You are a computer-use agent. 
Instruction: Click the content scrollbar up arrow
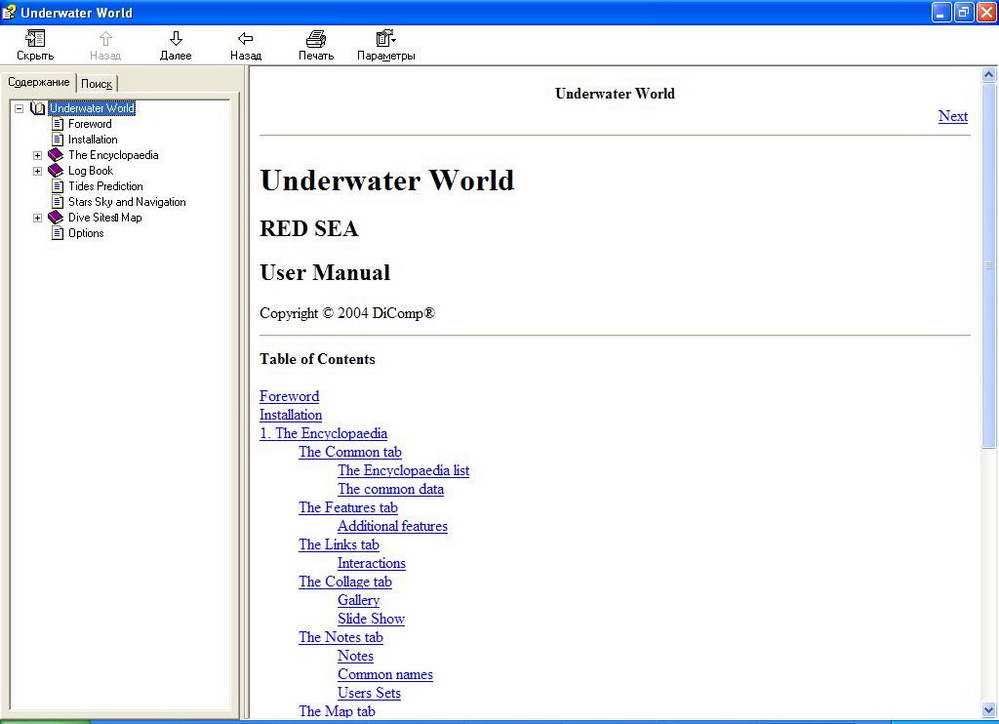988,75
